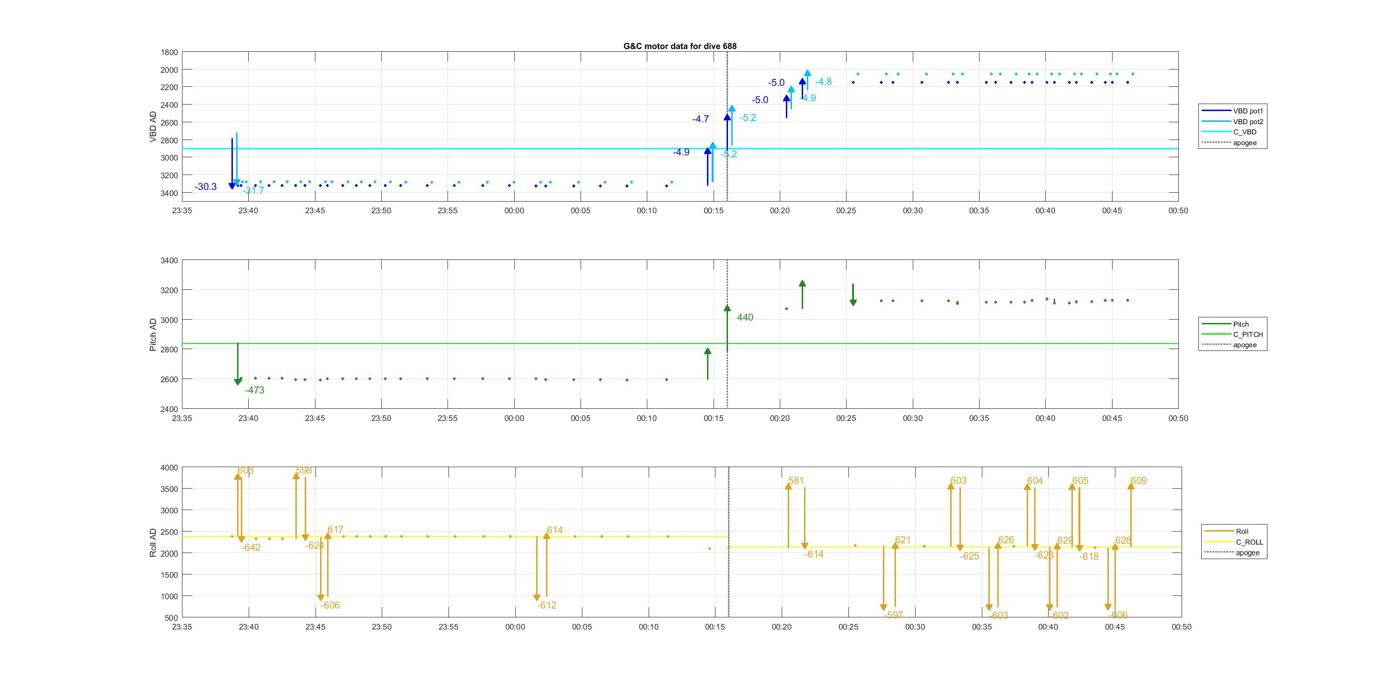Click "23:35" tick under the roll plot

pyautogui.click(x=182, y=627)
